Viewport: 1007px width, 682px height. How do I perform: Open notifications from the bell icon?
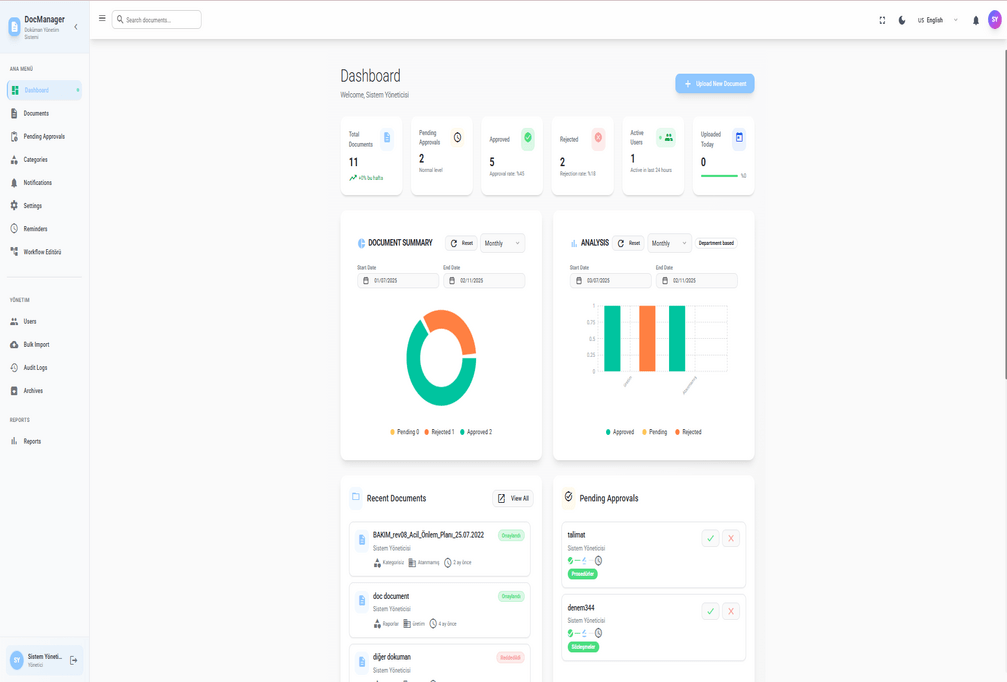pyautogui.click(x=975, y=19)
